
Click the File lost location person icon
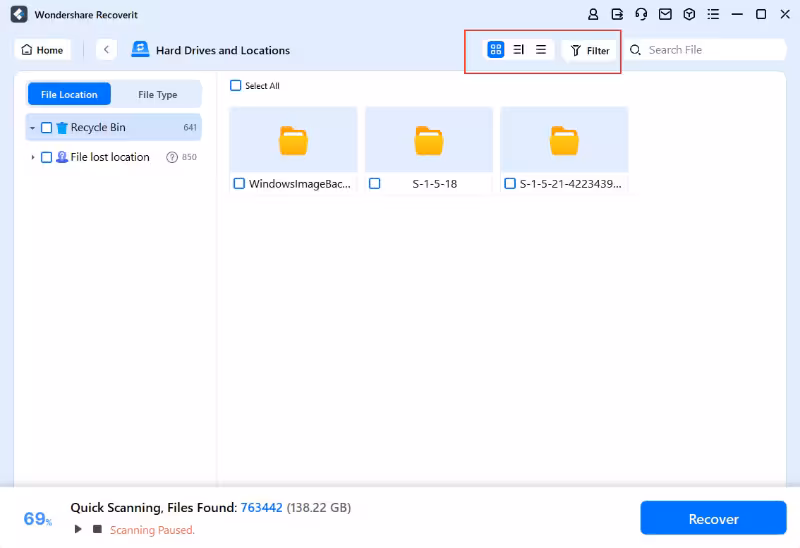(x=62, y=157)
